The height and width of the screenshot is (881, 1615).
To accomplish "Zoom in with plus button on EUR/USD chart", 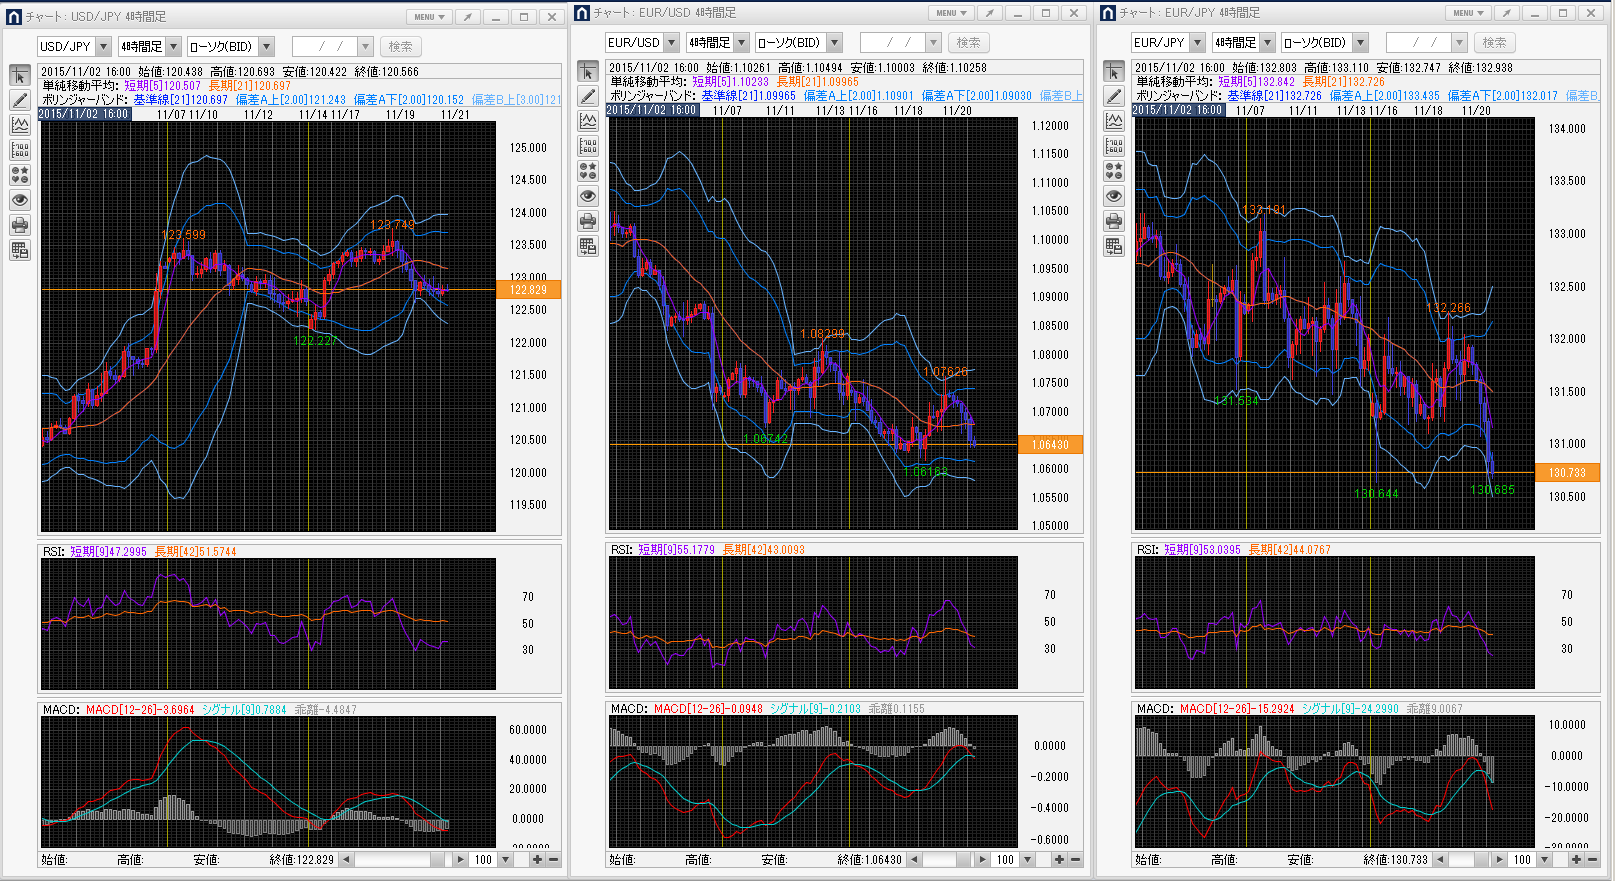I will pyautogui.click(x=1059, y=860).
